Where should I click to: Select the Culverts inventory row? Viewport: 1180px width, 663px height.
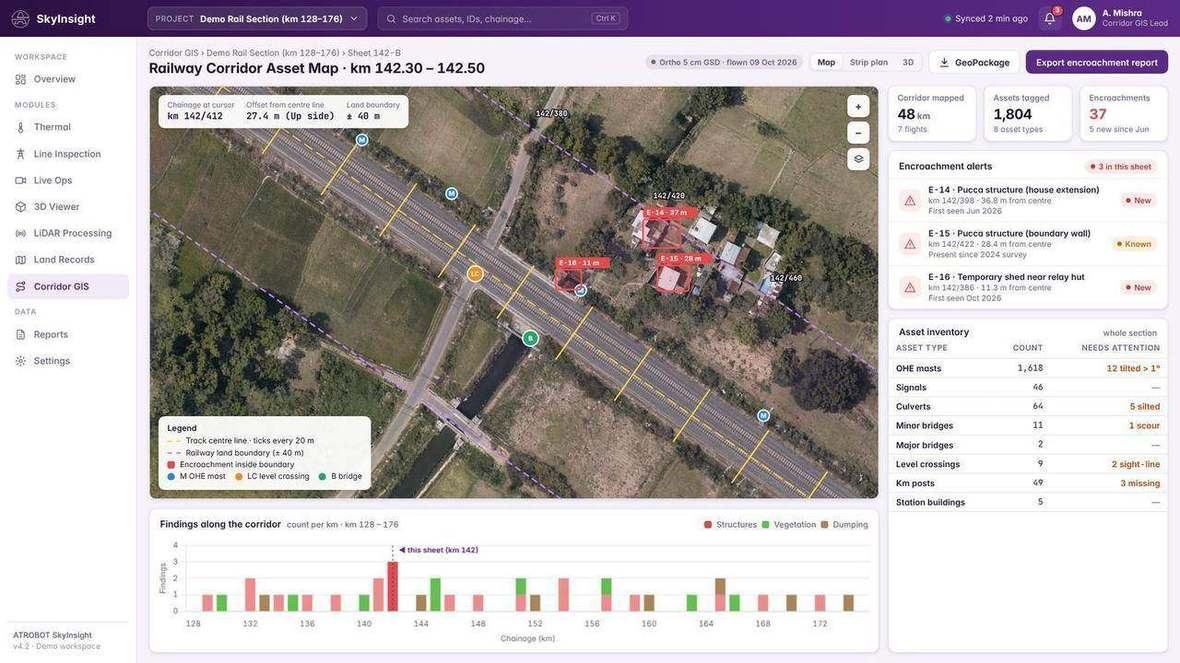click(1027, 406)
